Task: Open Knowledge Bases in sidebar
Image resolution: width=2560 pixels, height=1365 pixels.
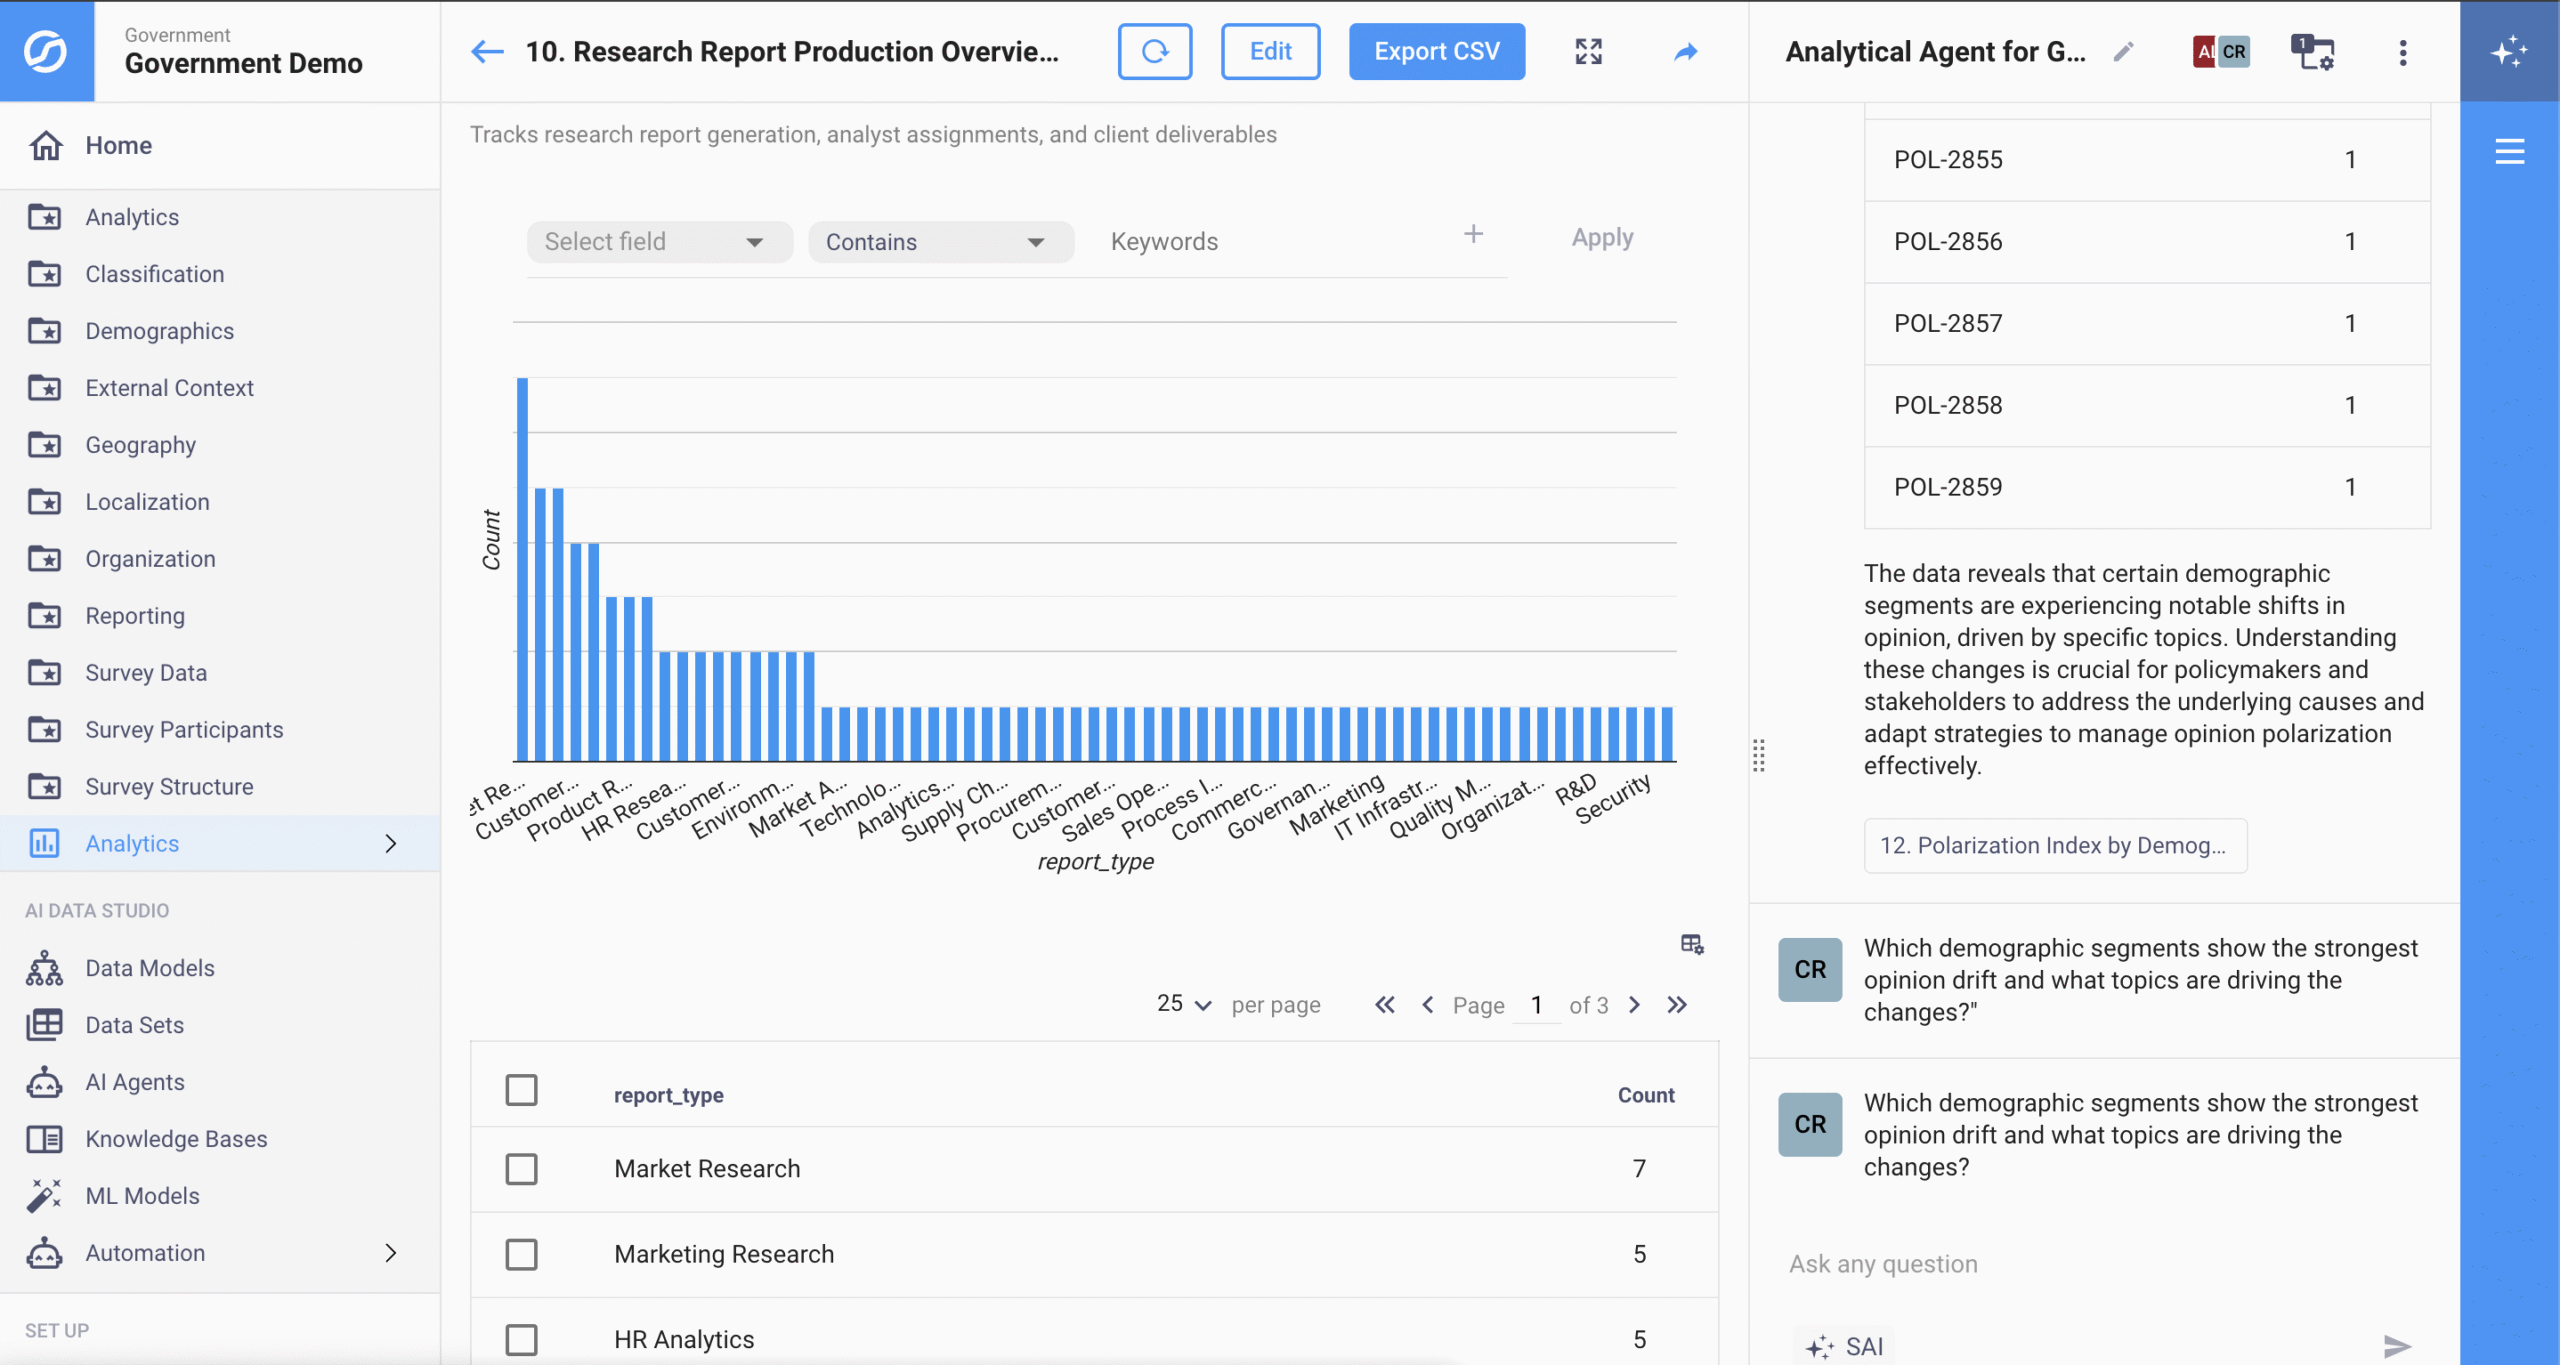Action: pyautogui.click(x=176, y=1139)
